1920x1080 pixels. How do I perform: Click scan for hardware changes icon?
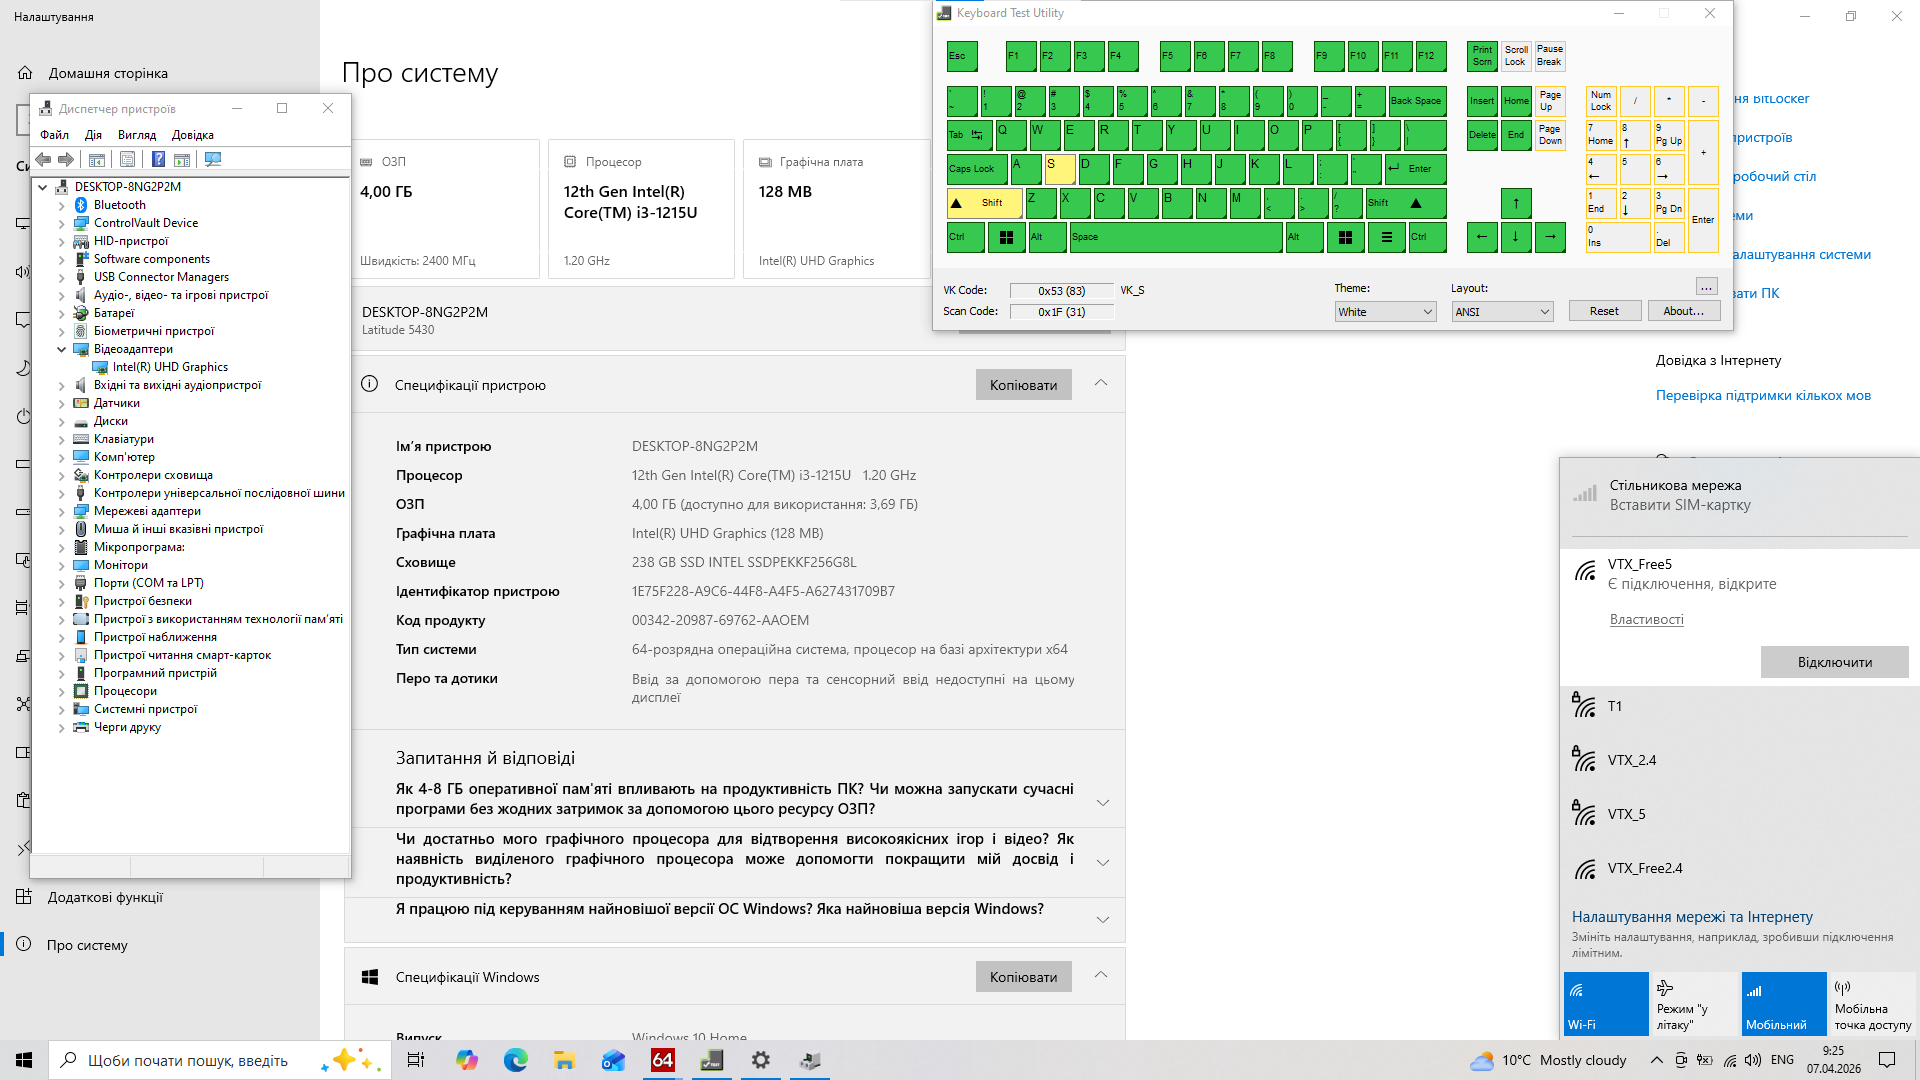[213, 160]
